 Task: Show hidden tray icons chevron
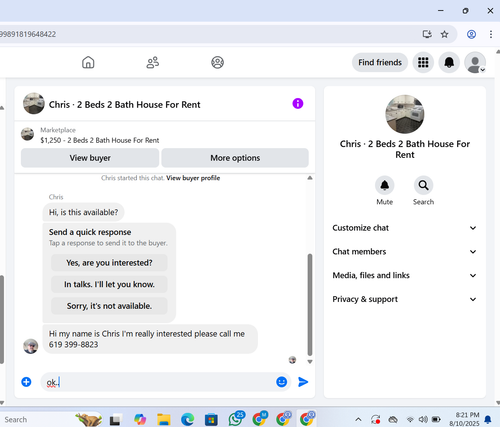point(358,419)
